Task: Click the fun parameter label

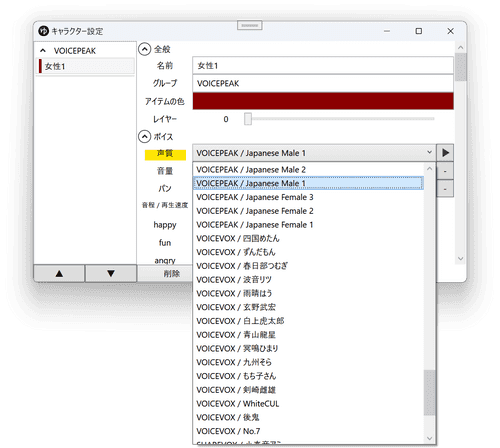Action: pyautogui.click(x=165, y=243)
